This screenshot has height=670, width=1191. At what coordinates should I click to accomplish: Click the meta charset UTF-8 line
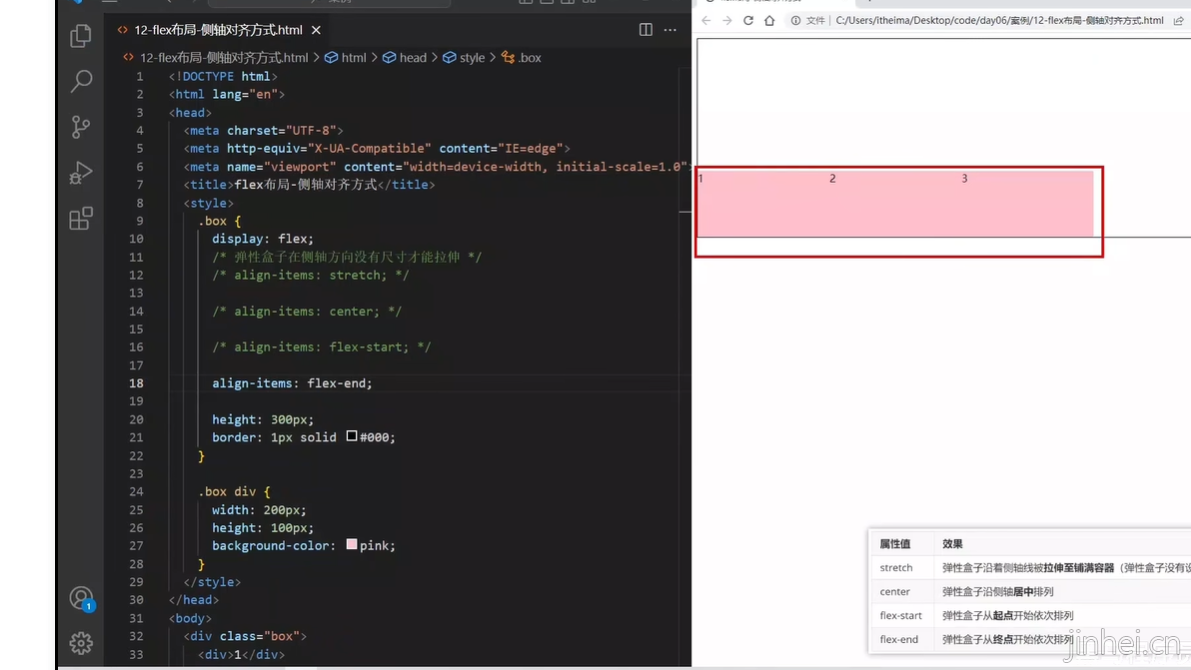[263, 131]
